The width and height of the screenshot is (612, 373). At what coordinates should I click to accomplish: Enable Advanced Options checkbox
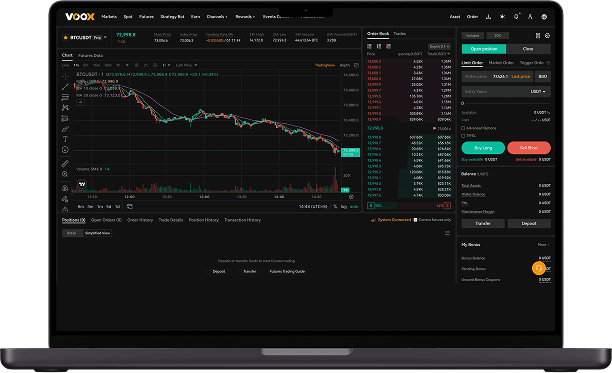click(x=463, y=128)
